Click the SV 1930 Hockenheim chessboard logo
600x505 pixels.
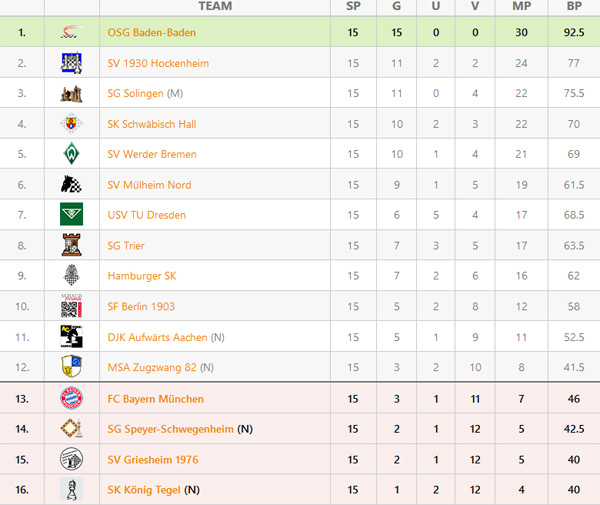point(72,63)
